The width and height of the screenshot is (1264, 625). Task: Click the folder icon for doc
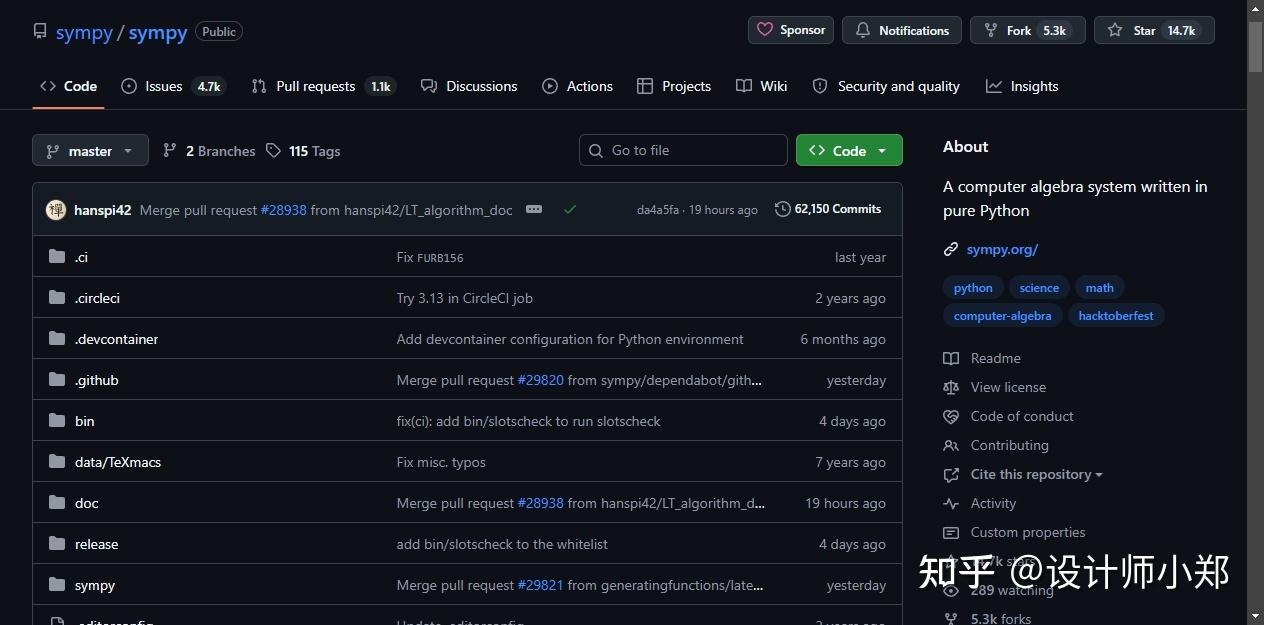[57, 503]
